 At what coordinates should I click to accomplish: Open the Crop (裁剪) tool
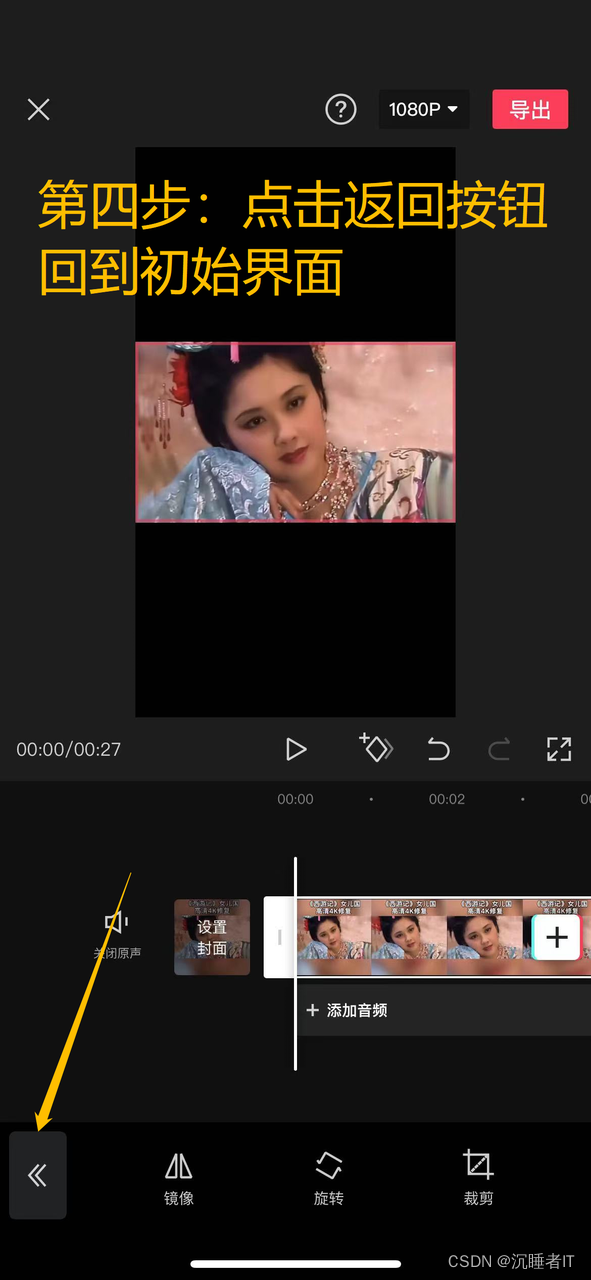point(478,1178)
